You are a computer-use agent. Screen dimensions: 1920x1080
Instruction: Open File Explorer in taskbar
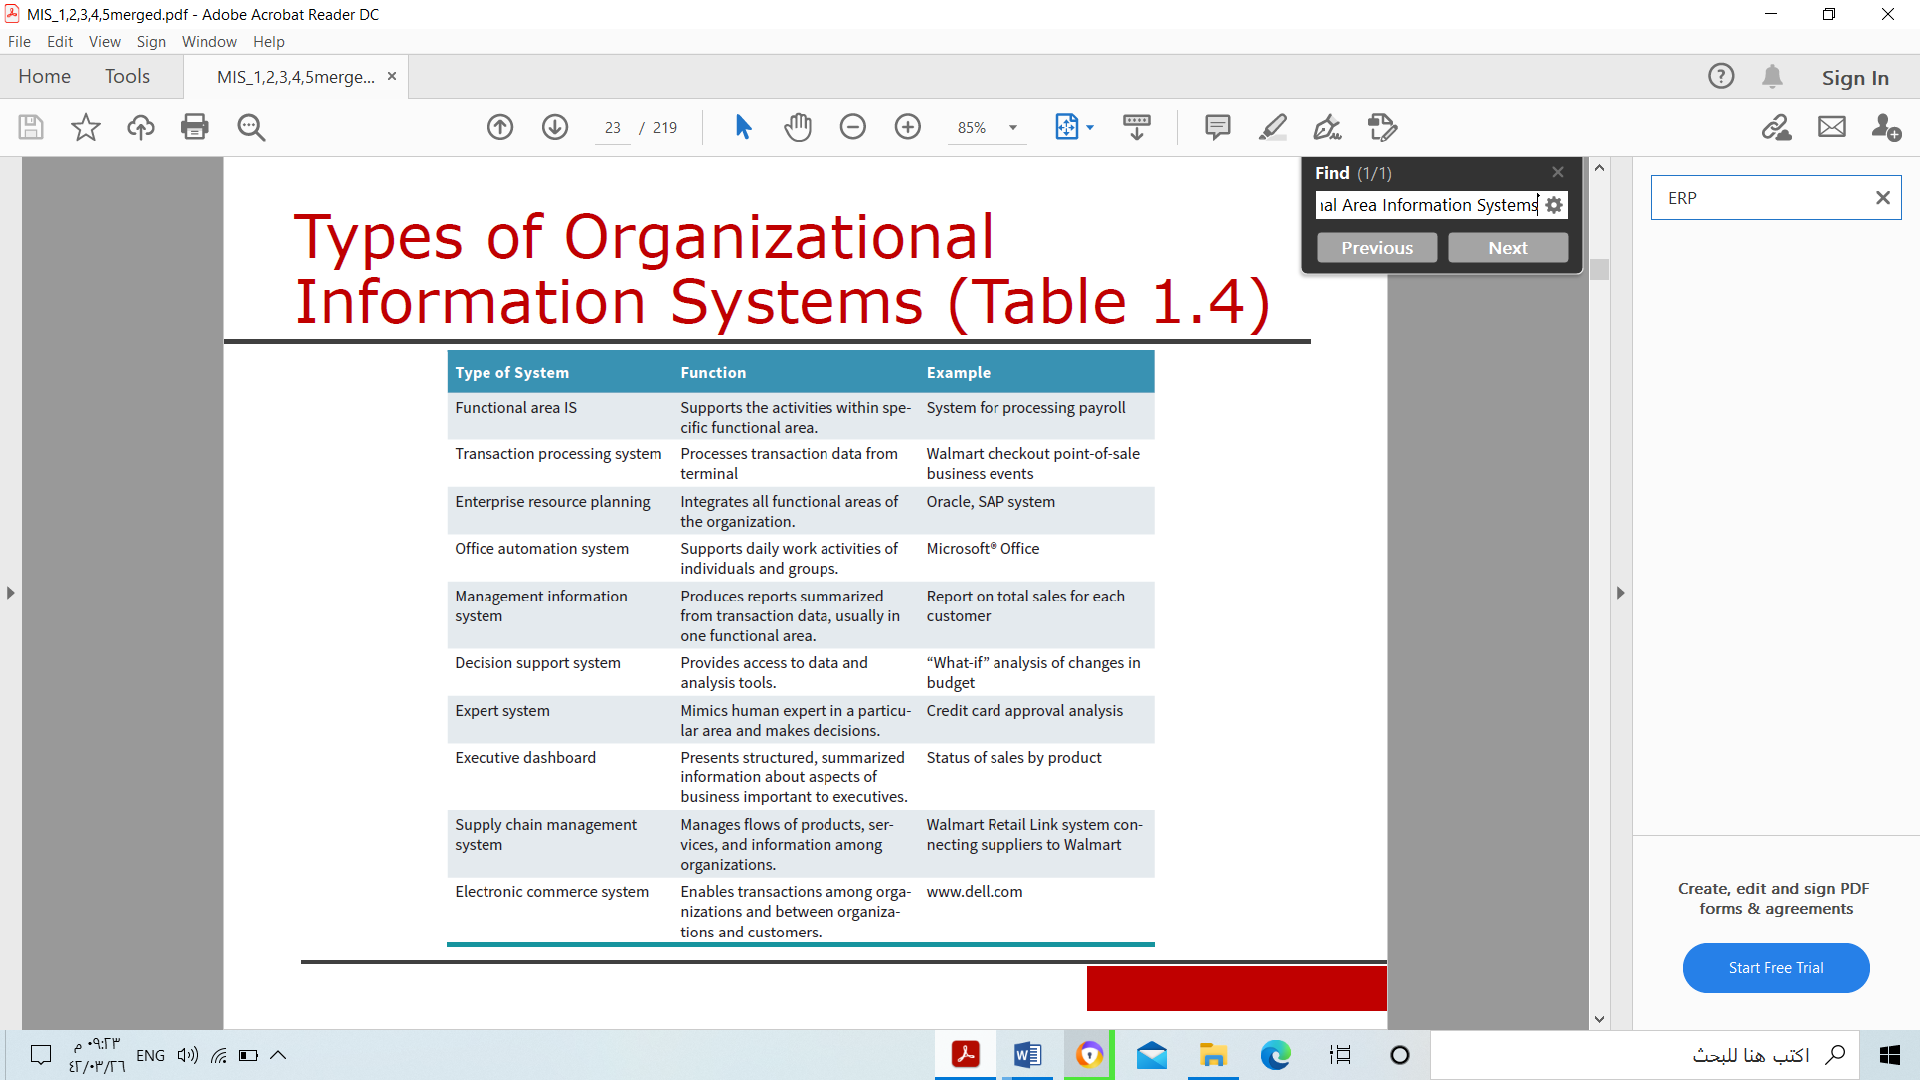(1213, 1055)
